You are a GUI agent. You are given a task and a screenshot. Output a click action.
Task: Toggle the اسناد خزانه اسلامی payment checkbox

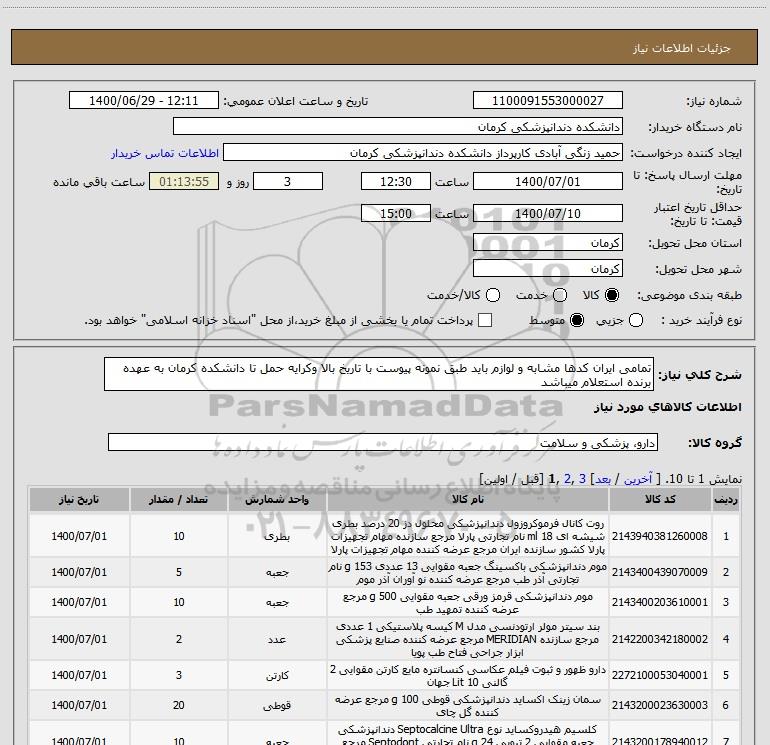pos(485,320)
